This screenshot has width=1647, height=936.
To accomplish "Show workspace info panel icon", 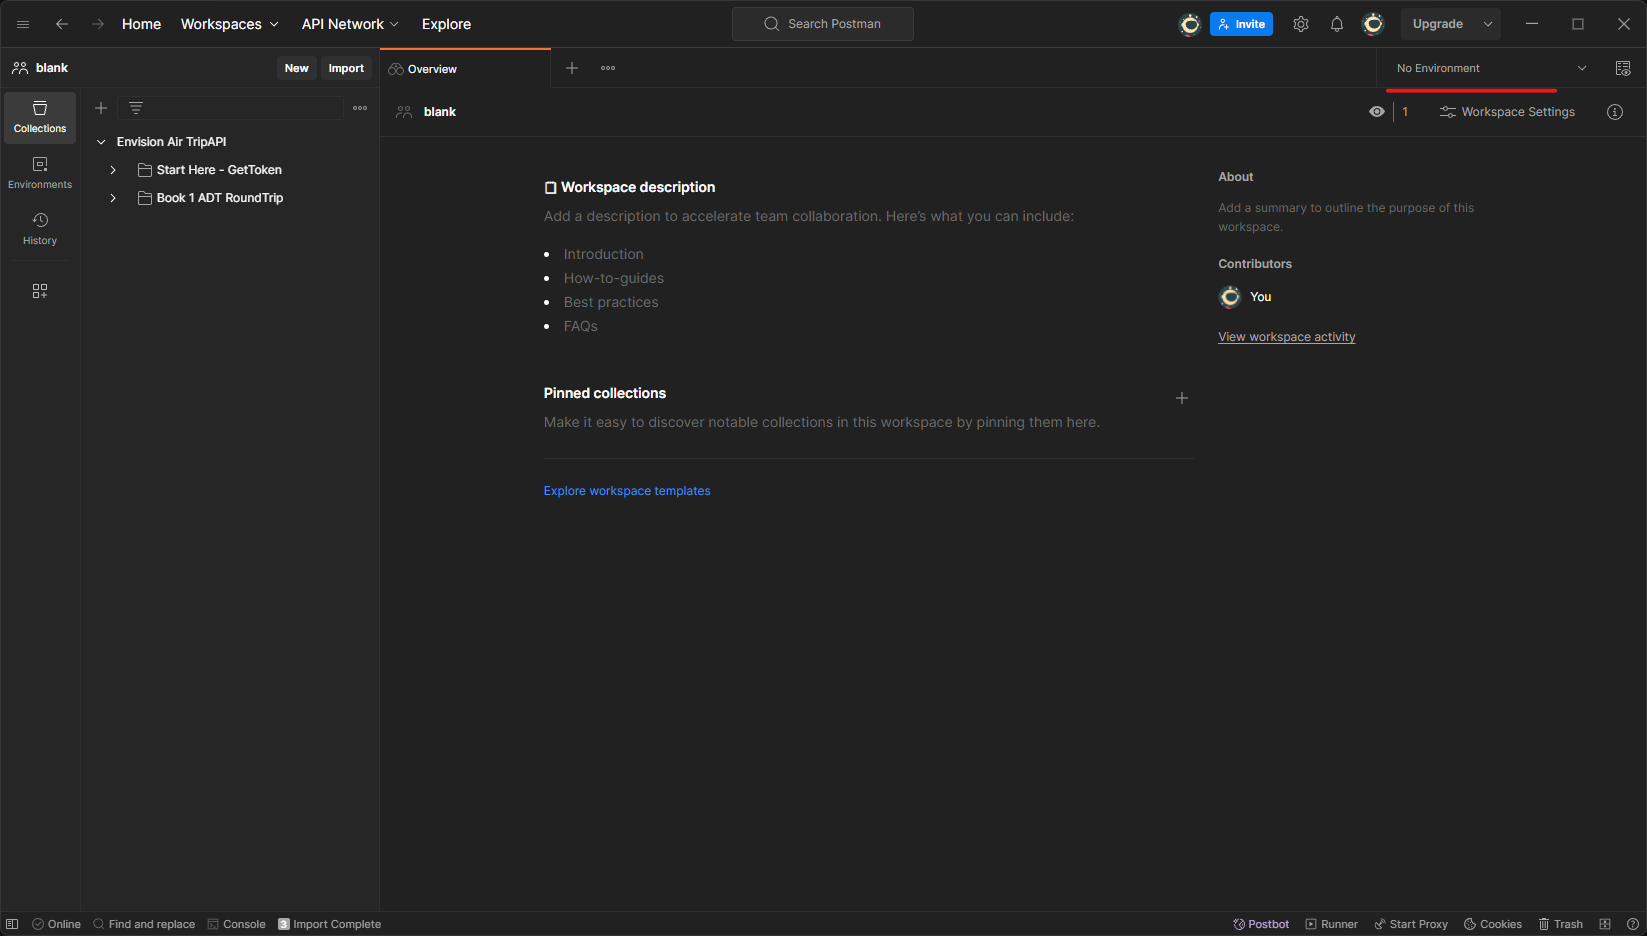I will pos(1615,112).
